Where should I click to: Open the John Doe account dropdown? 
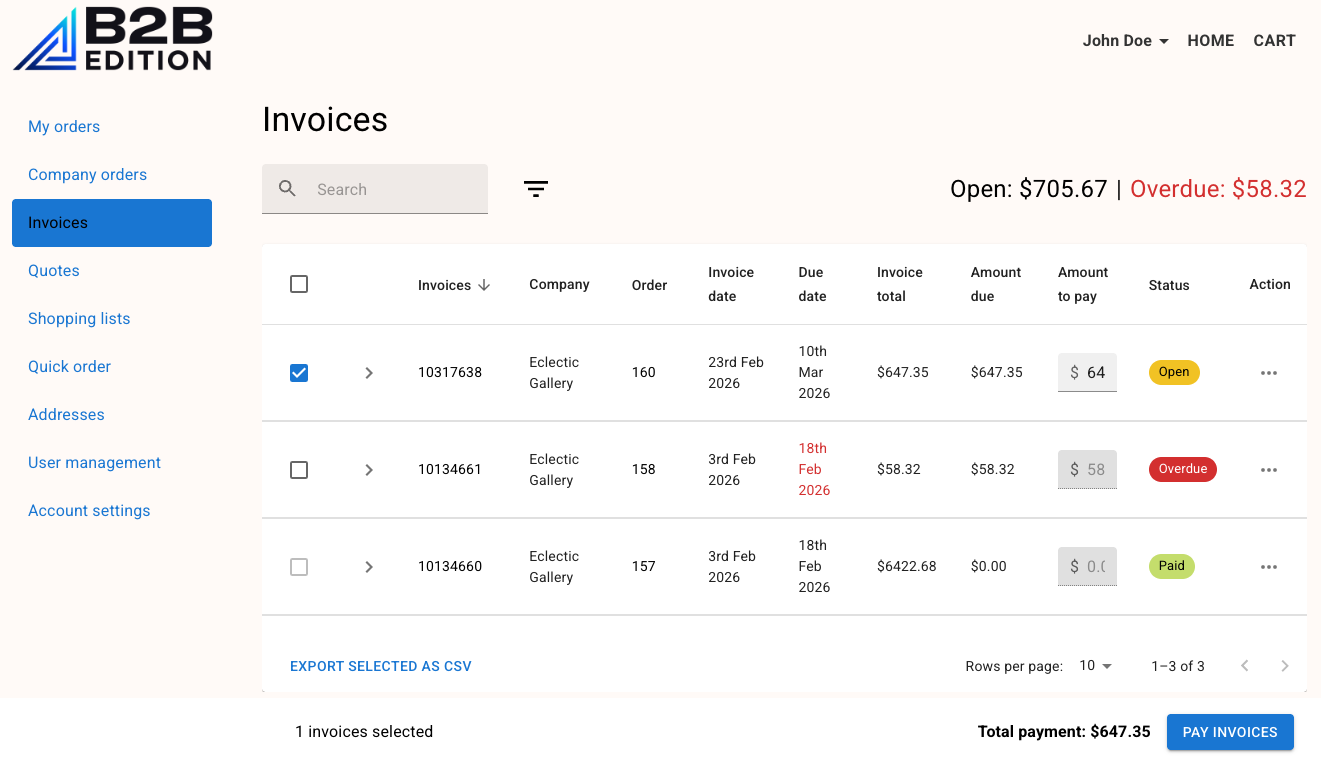click(1125, 40)
